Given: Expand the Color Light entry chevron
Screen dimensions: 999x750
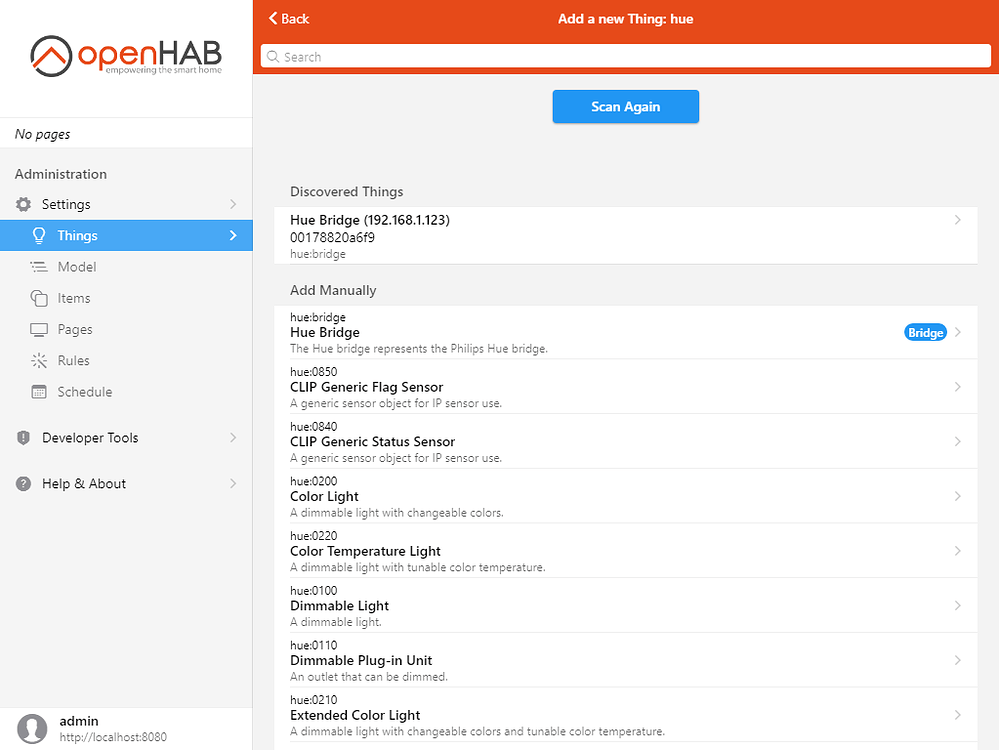Looking at the screenshot, I should 957,495.
